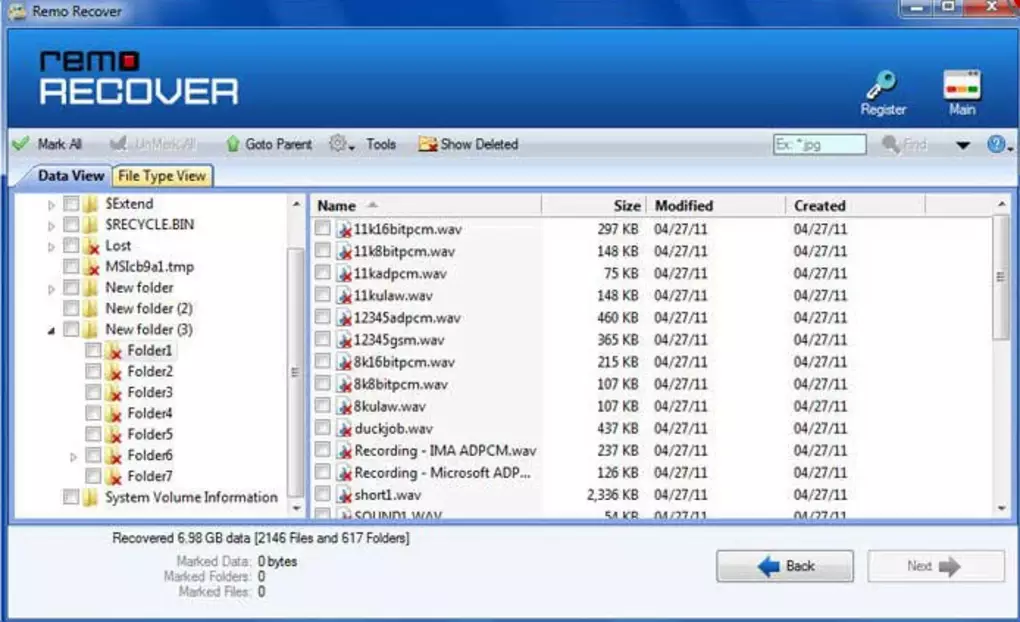Click the Main screen icon
The height and width of the screenshot is (622, 1020).
[x=961, y=85]
